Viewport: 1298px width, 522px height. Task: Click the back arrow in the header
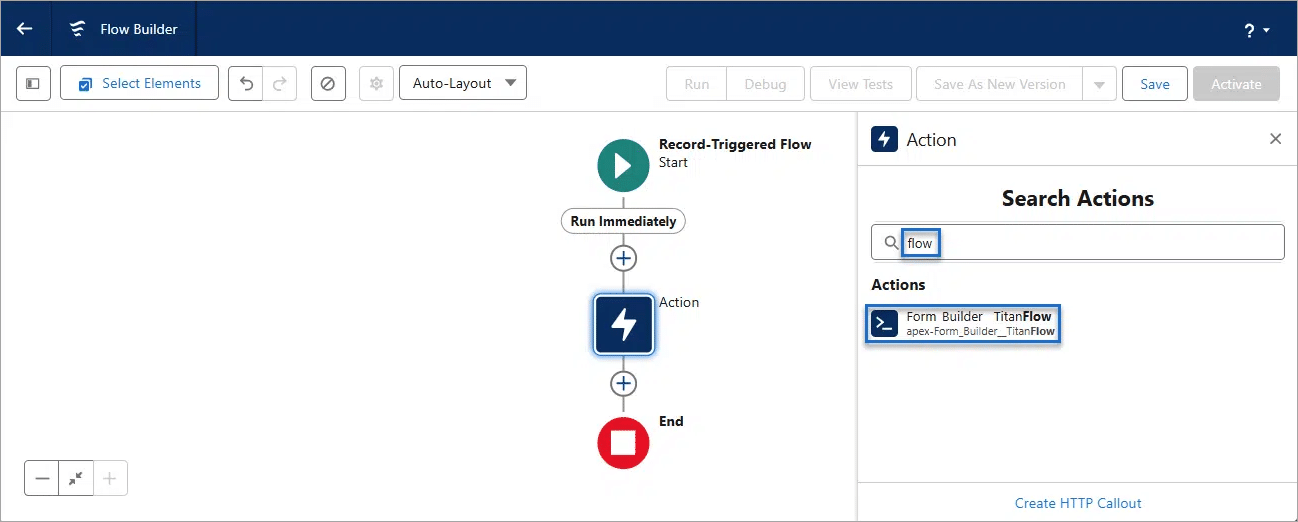(x=25, y=29)
